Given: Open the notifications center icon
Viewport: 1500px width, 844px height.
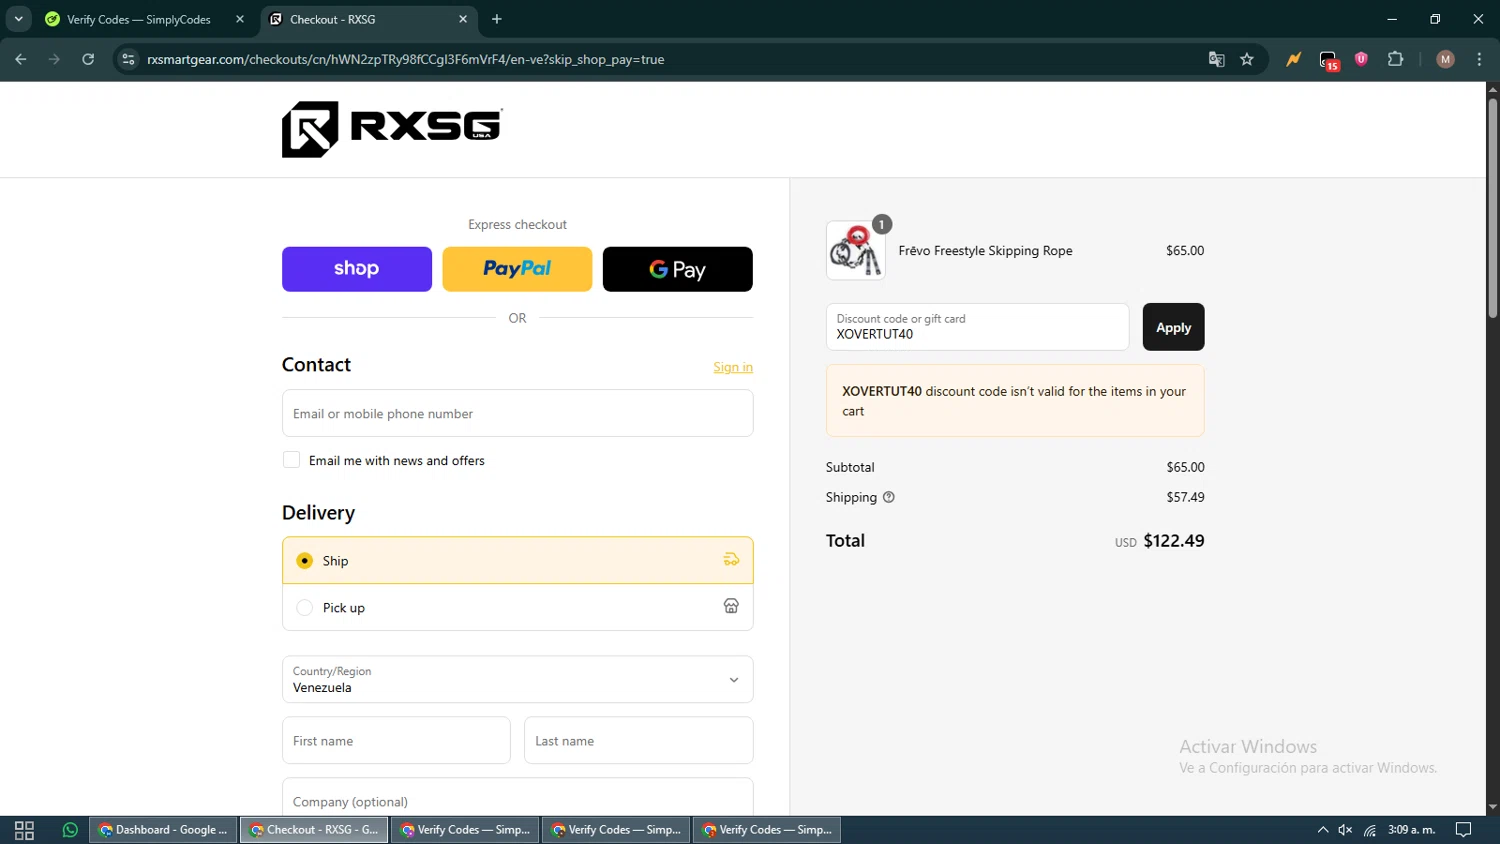Looking at the screenshot, I should point(1463,830).
